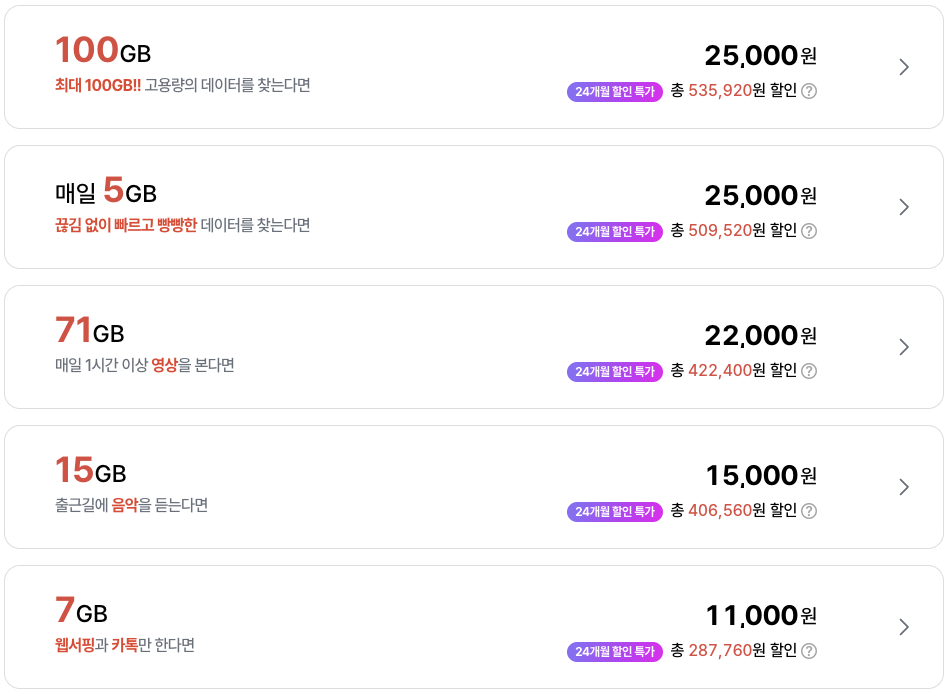Screen dimensions: 950x695
Task: Open the discount tooltip for 매일 5GB plan
Action: pos(809,231)
